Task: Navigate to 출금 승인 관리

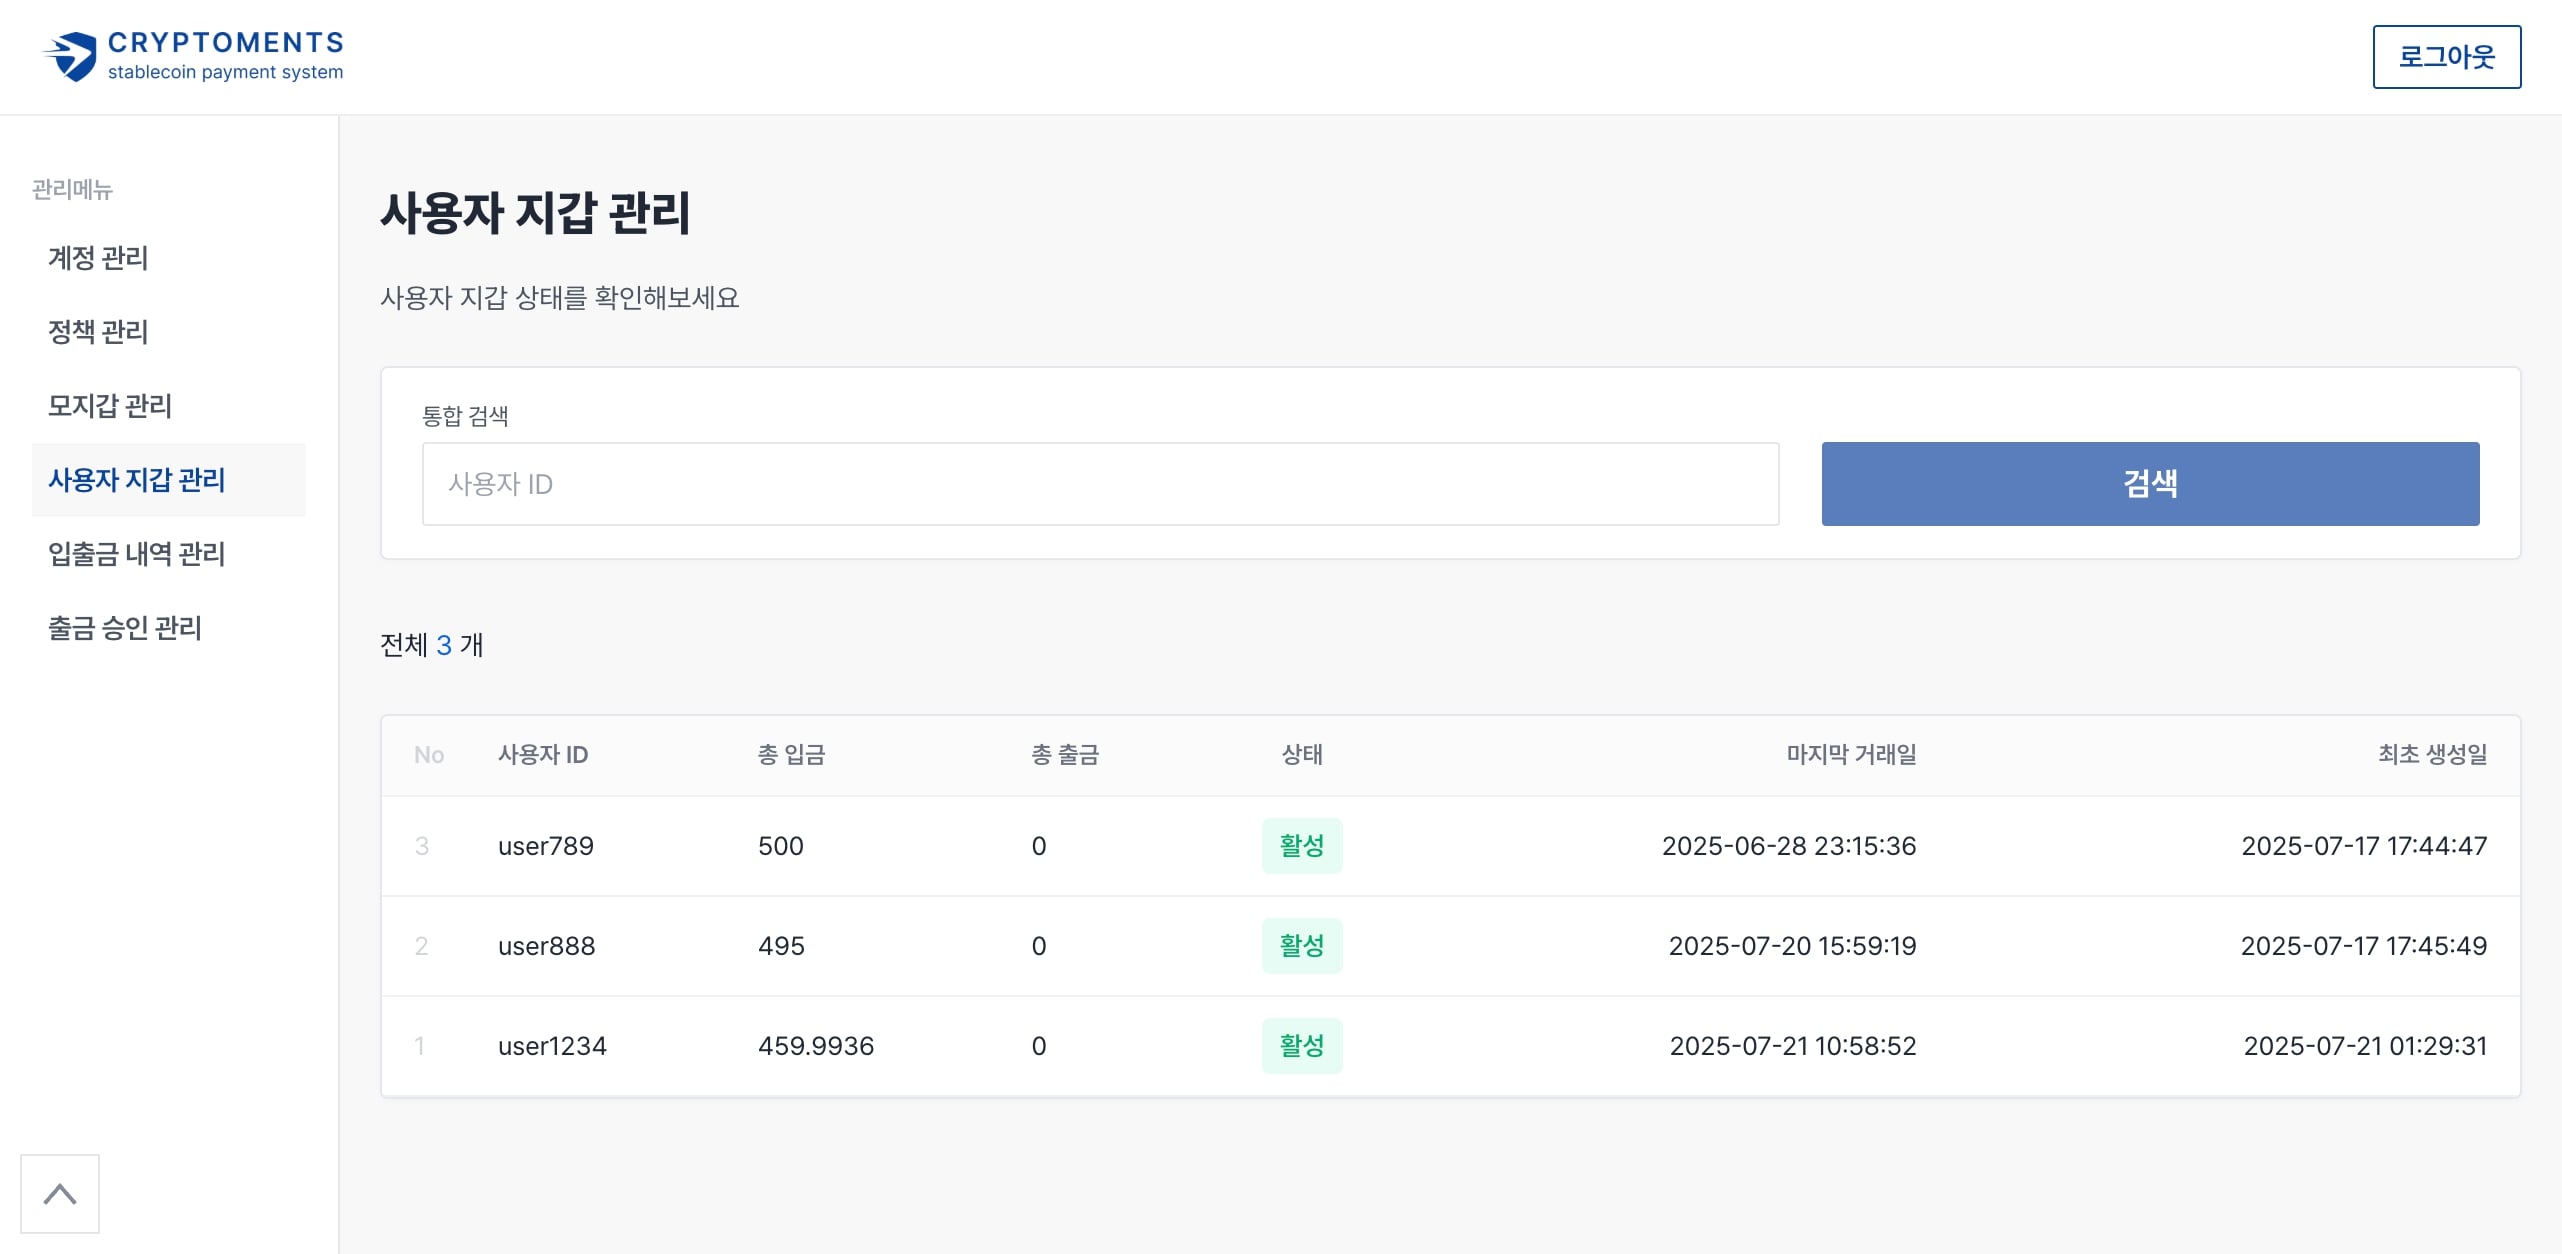Action: [x=125, y=628]
